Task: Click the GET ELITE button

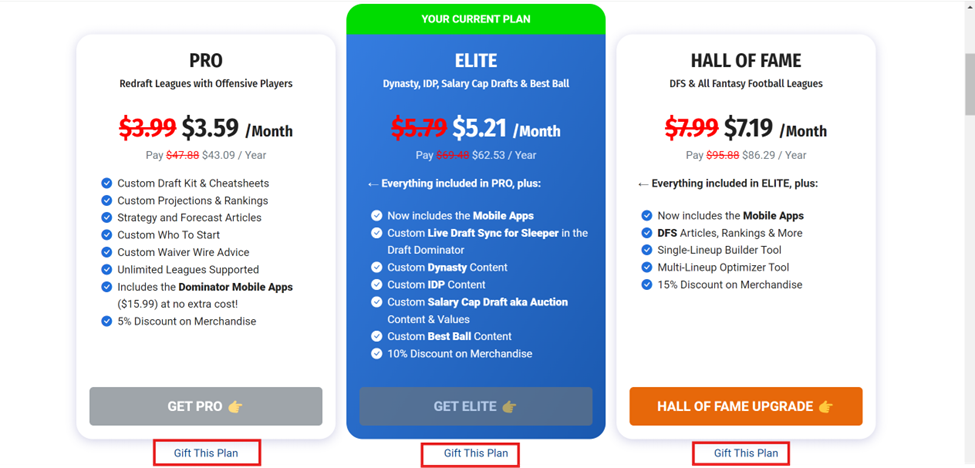Action: click(476, 406)
